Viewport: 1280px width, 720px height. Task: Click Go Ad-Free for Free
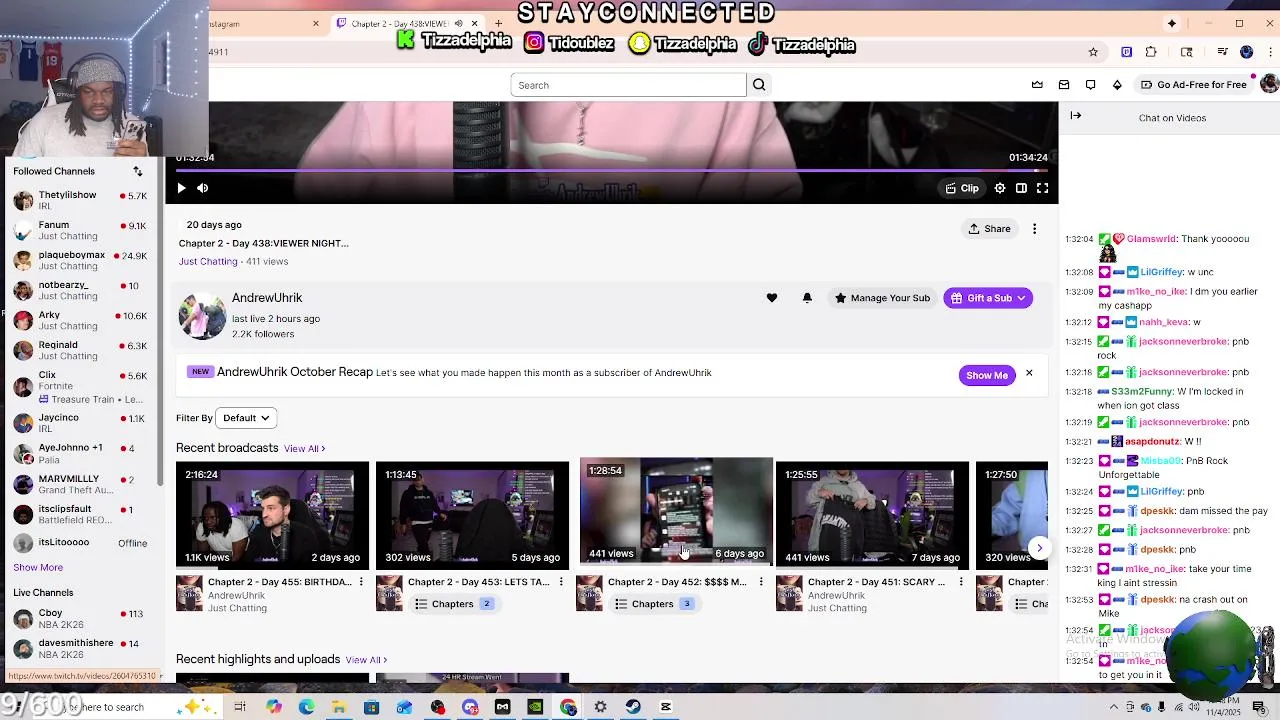(x=1194, y=85)
